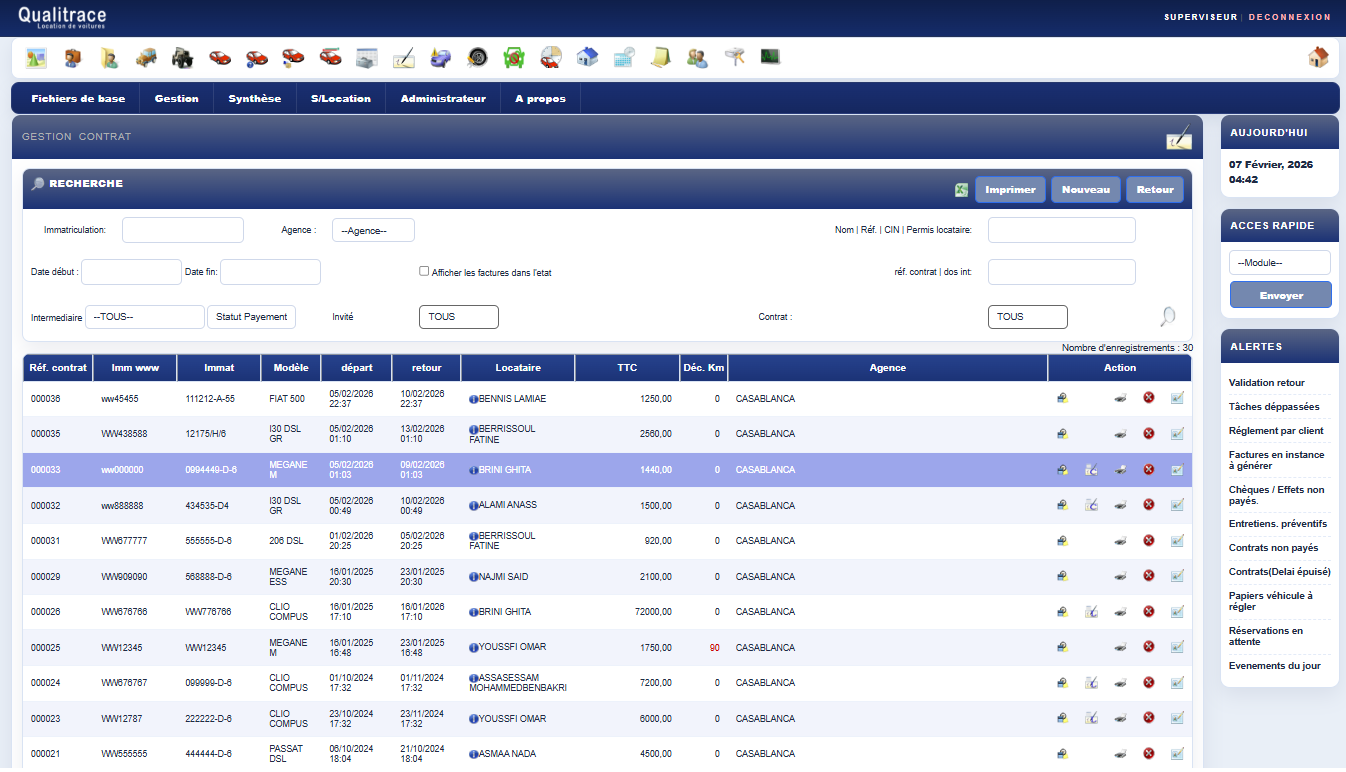Image resolution: width=1346 pixels, height=772 pixels.
Task: Focus the Nom Réf CIN Permis locataire field
Action: pyautogui.click(x=1062, y=230)
